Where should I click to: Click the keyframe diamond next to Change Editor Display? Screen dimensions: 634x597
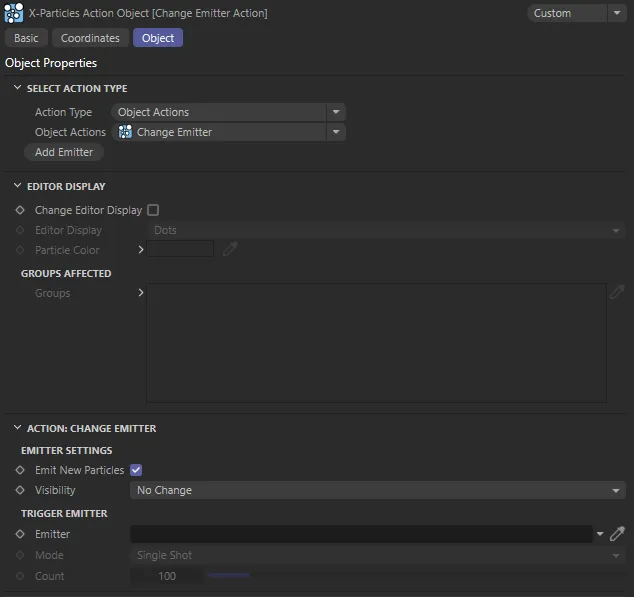(x=20, y=210)
